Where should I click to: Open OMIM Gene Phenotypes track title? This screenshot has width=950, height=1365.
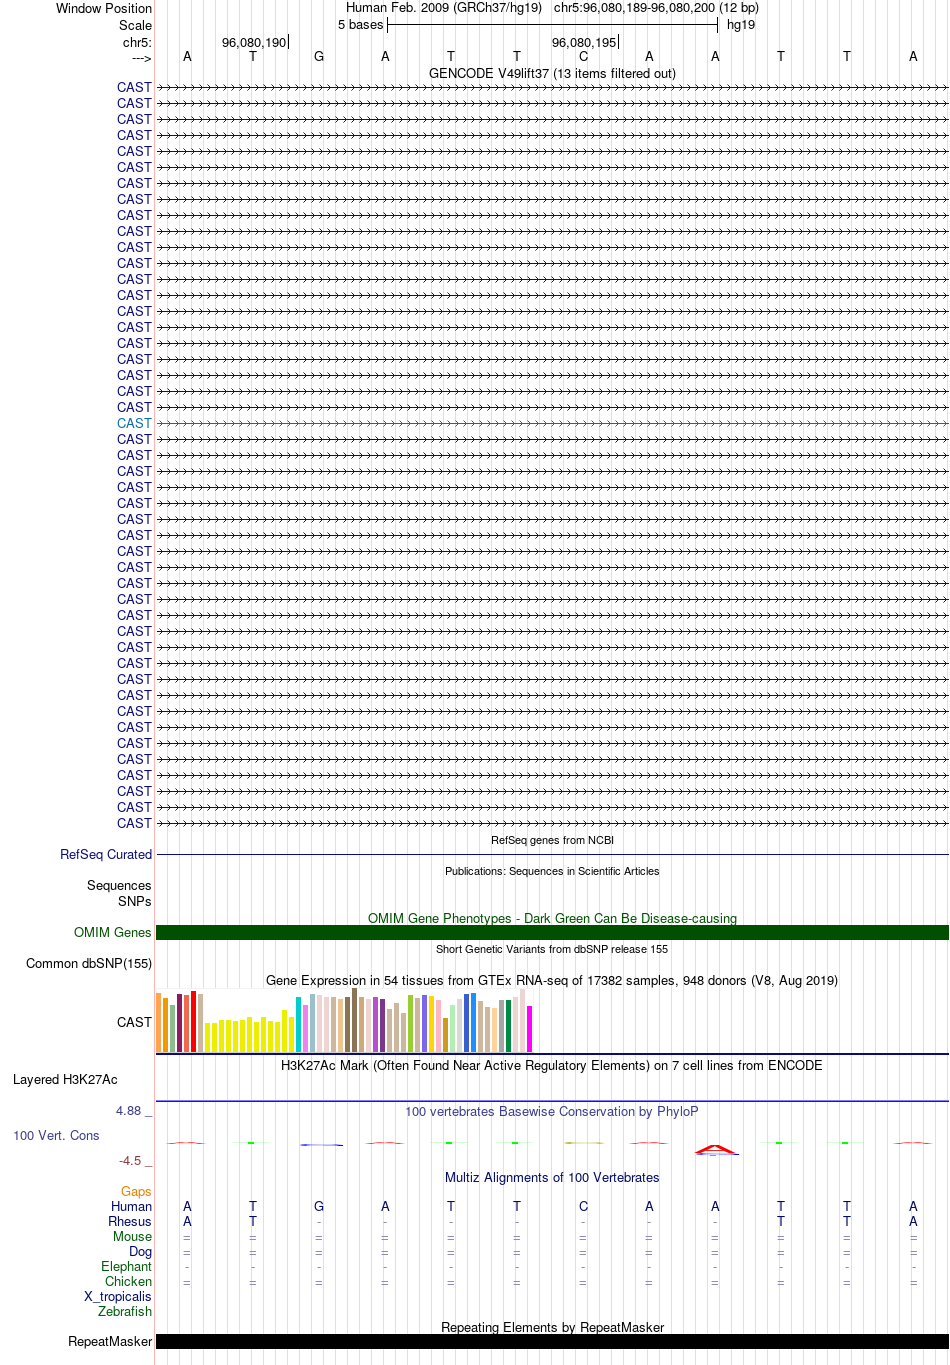pos(552,918)
